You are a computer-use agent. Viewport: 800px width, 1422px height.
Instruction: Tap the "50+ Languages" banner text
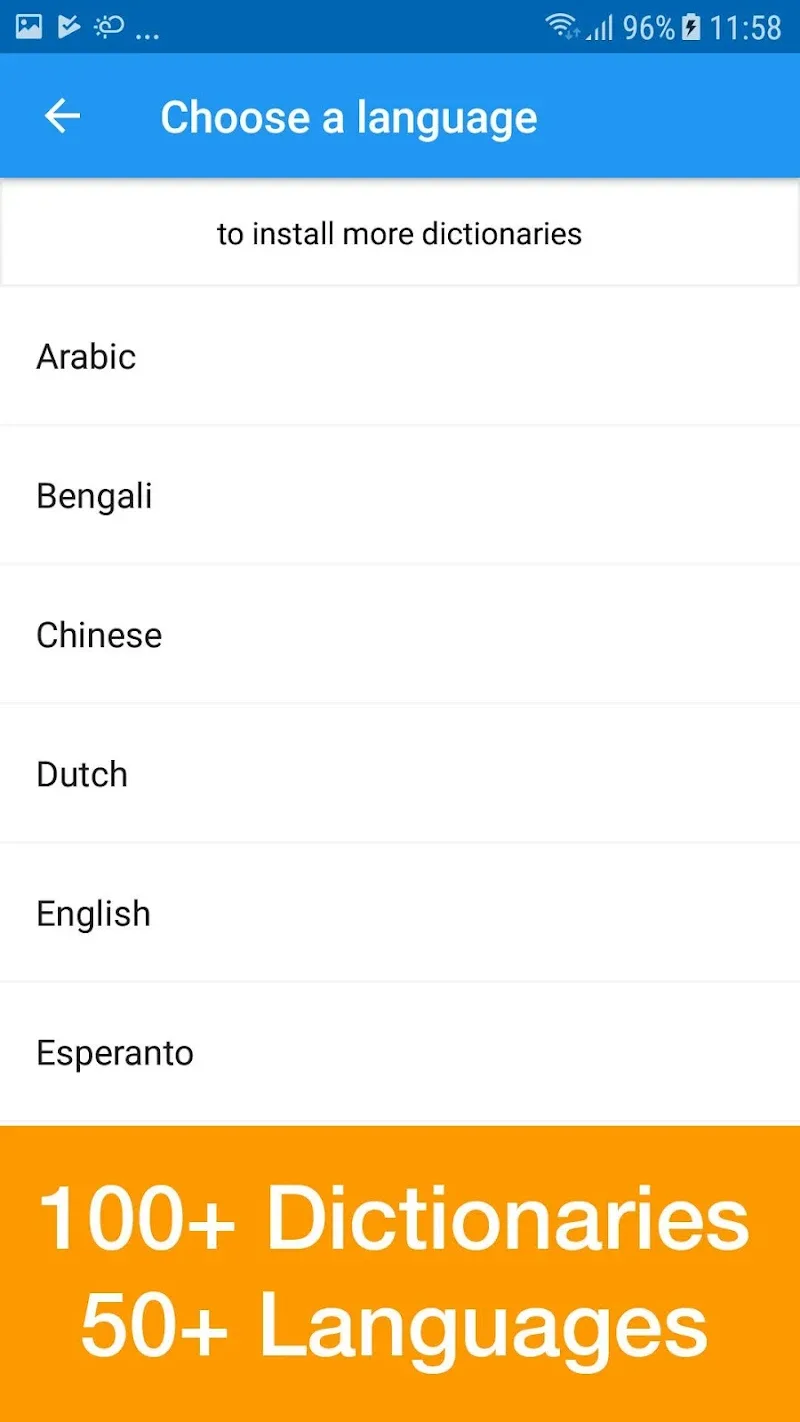click(x=394, y=1325)
